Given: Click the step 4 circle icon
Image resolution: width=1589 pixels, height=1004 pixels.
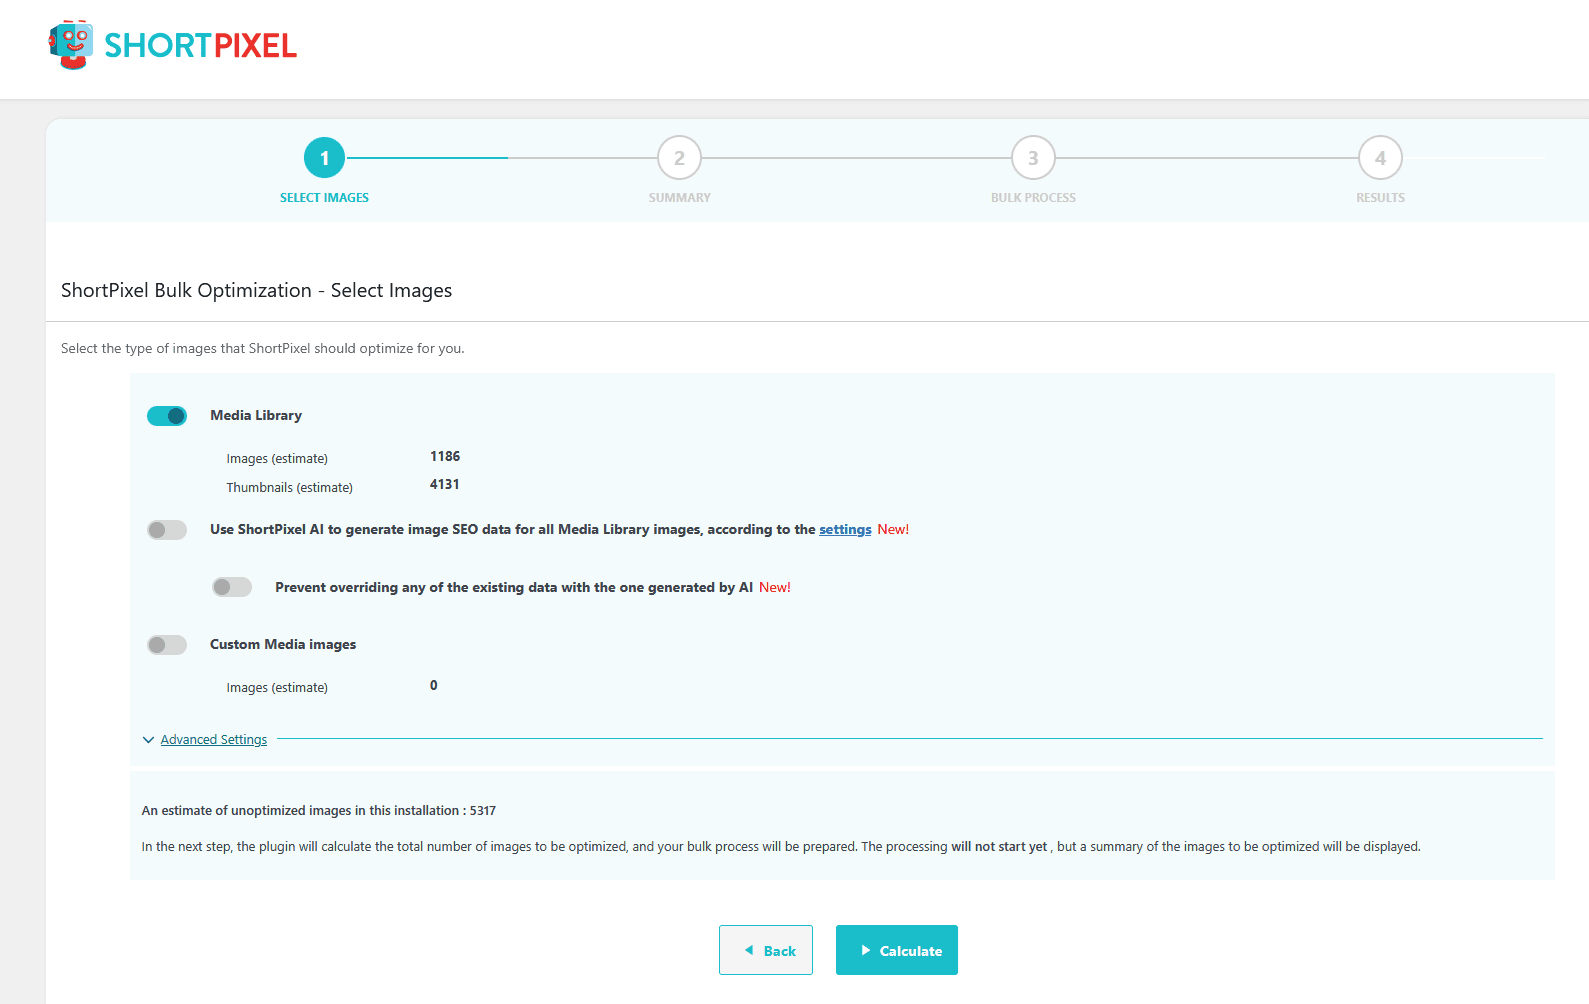Looking at the screenshot, I should pyautogui.click(x=1380, y=158).
